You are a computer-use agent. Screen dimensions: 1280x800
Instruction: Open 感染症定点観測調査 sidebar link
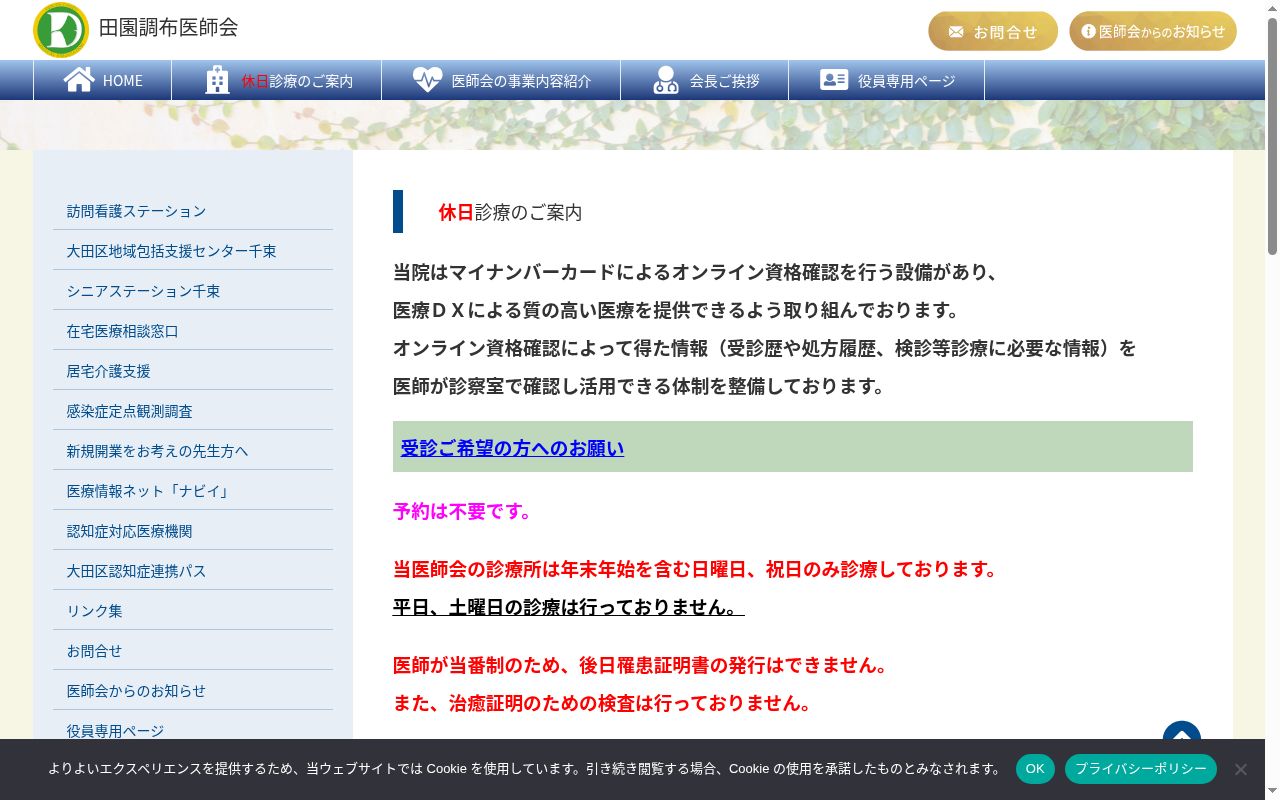193,411
